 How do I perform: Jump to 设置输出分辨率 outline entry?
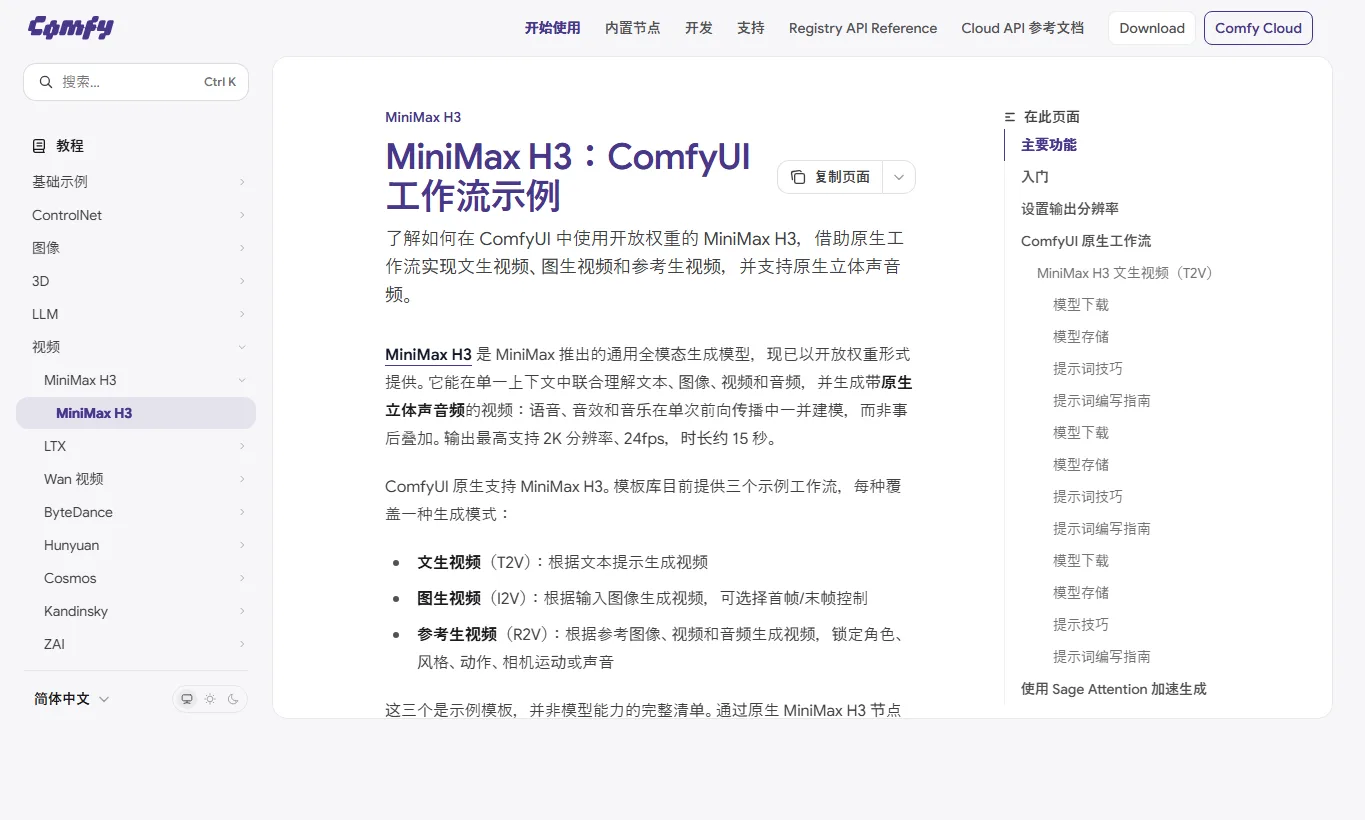point(1070,209)
